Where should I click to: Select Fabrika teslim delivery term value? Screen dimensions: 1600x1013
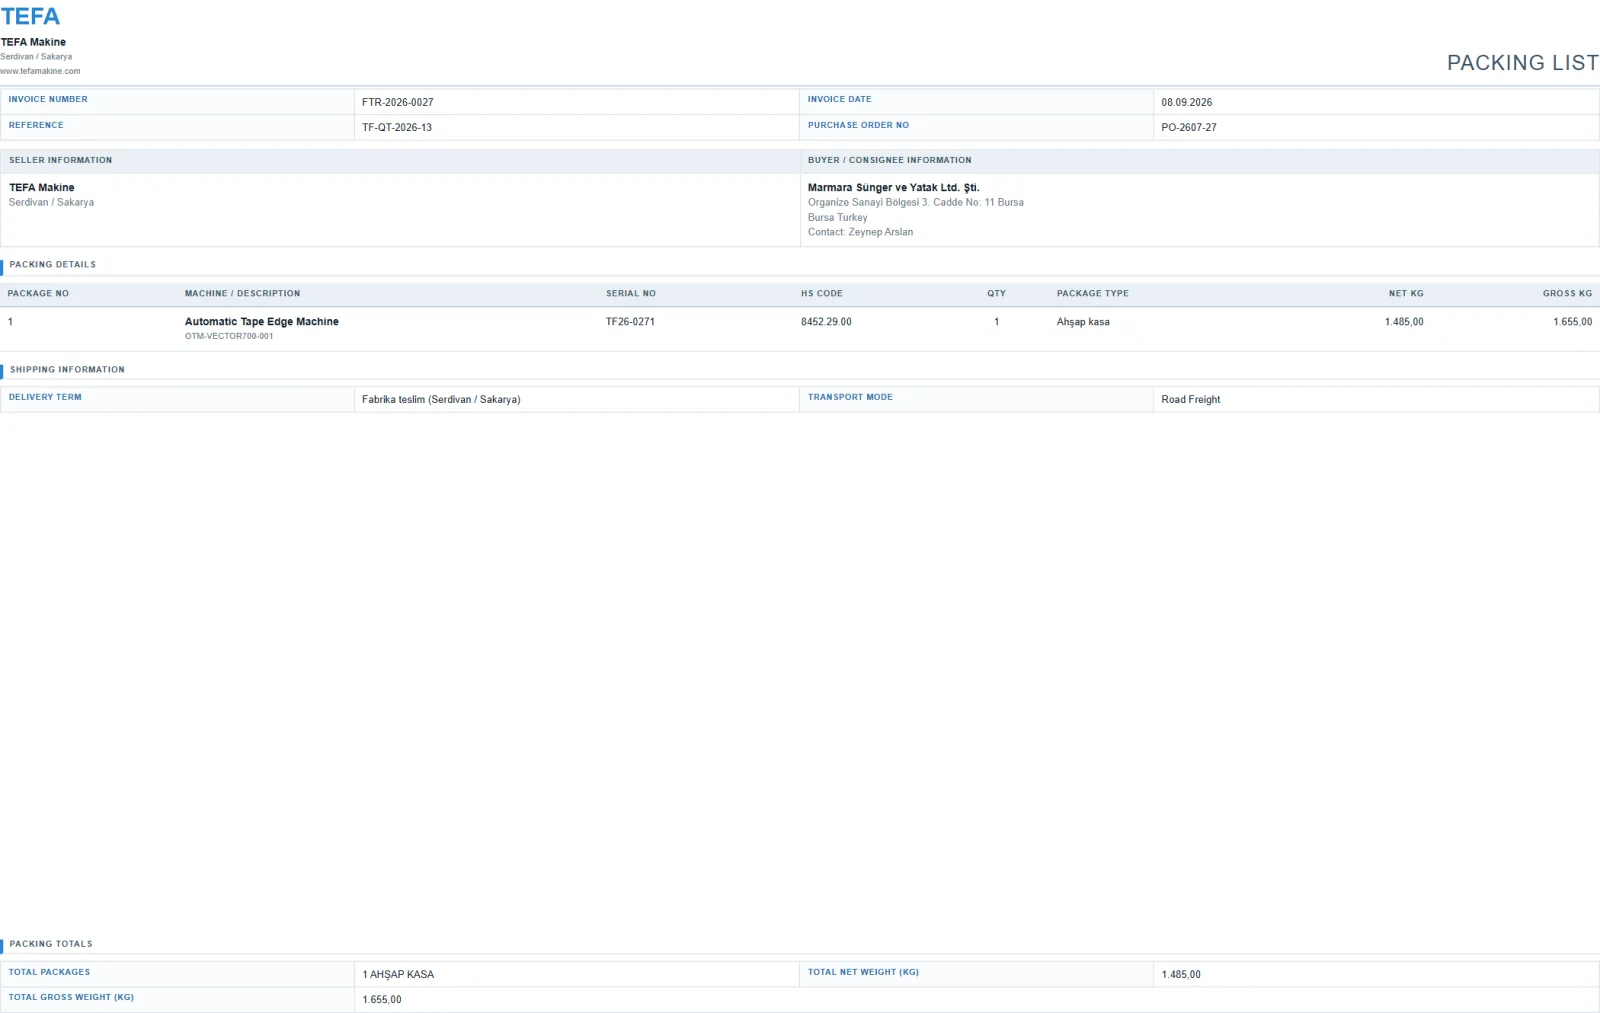pos(441,399)
